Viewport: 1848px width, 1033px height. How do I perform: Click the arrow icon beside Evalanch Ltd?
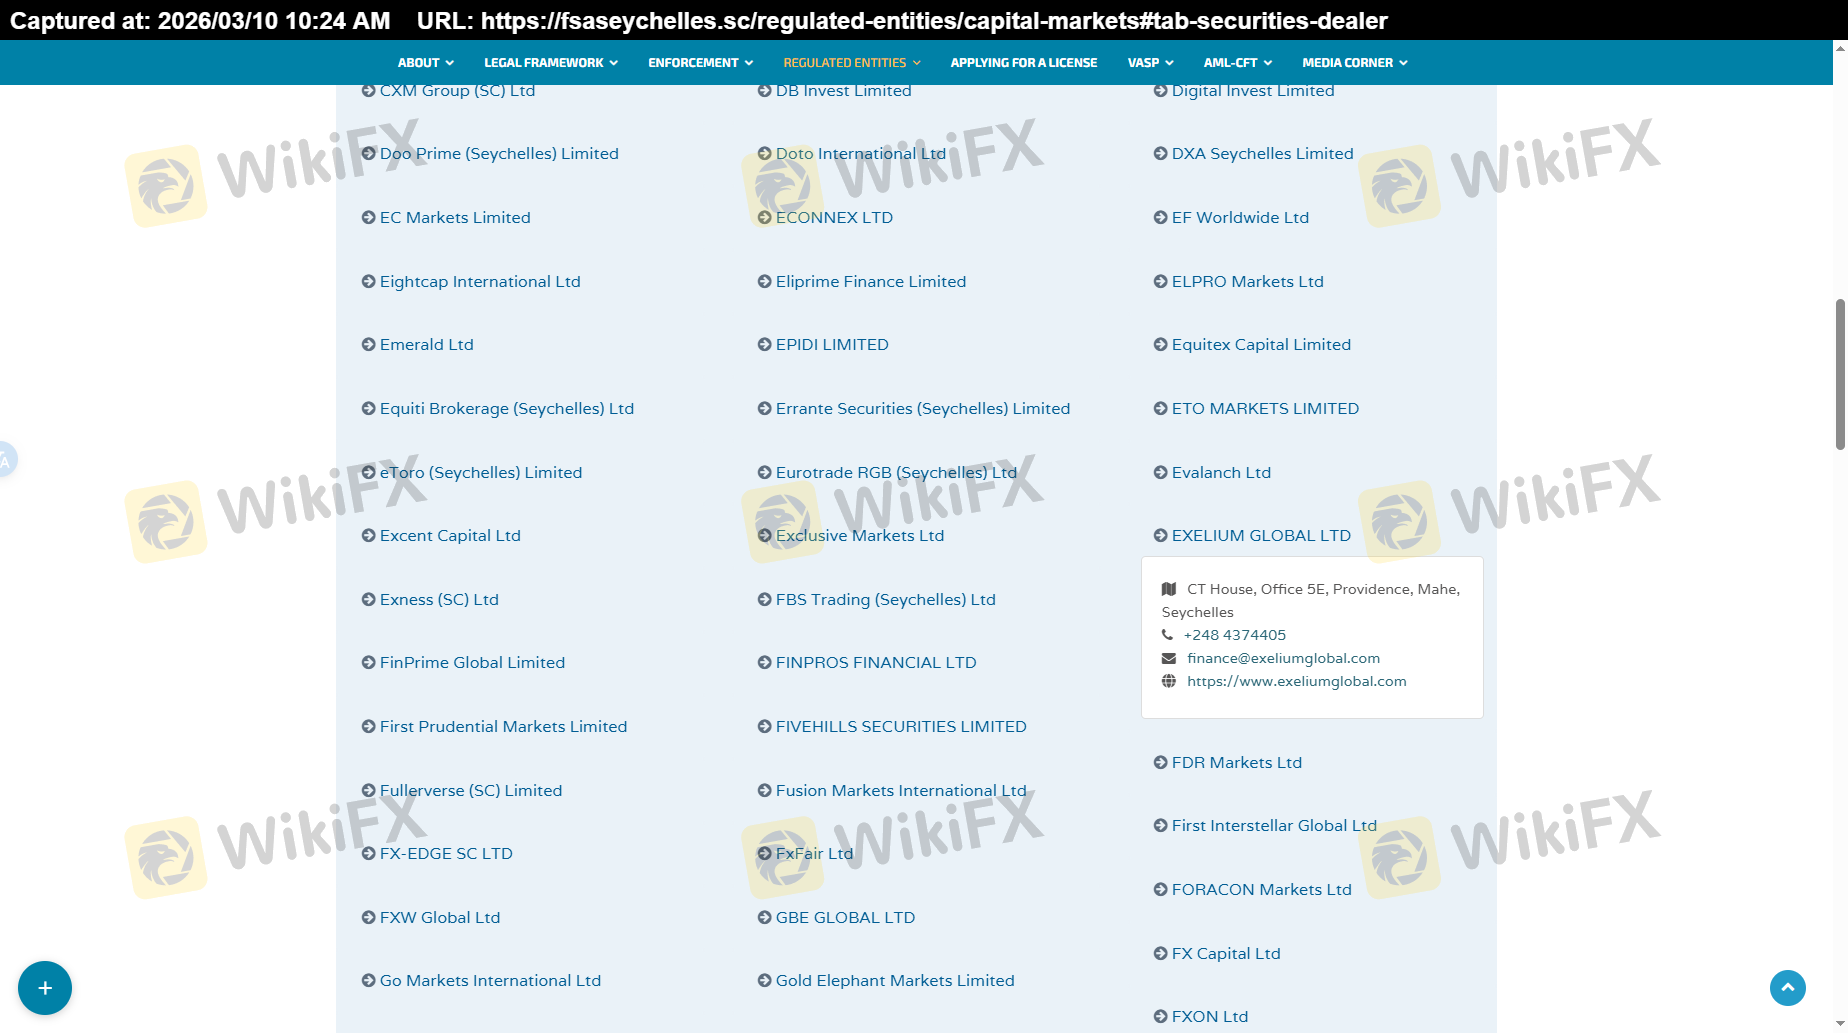[1160, 473]
